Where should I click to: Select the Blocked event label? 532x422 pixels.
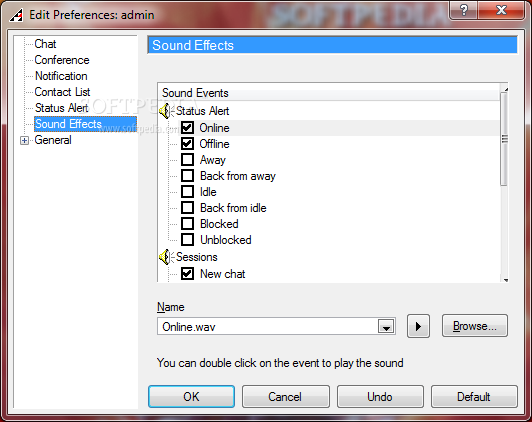[219, 224]
